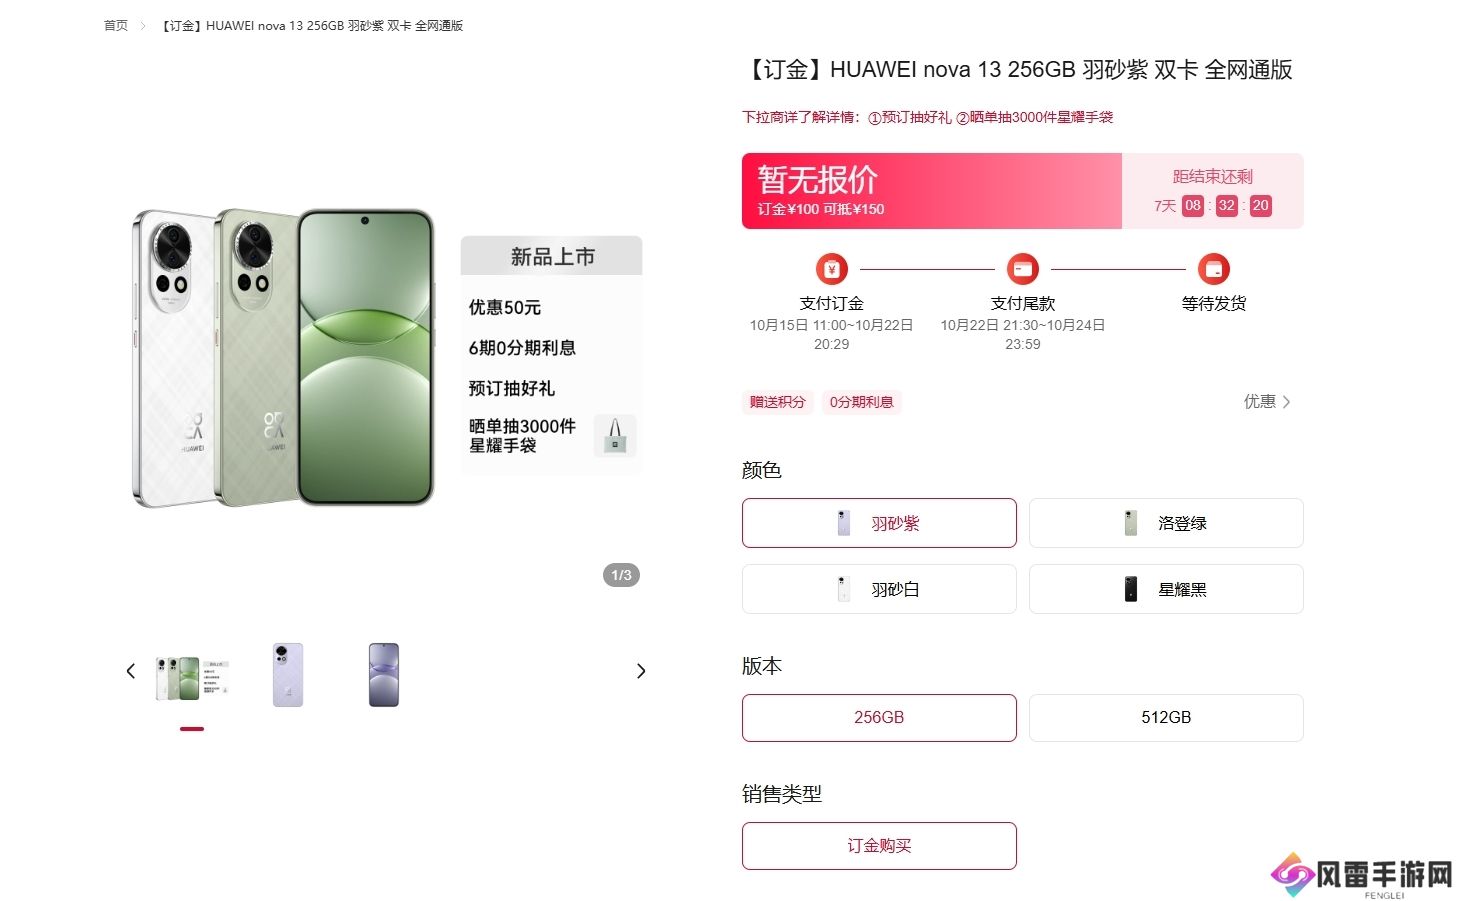Click the tote bag gift icon

tap(615, 436)
